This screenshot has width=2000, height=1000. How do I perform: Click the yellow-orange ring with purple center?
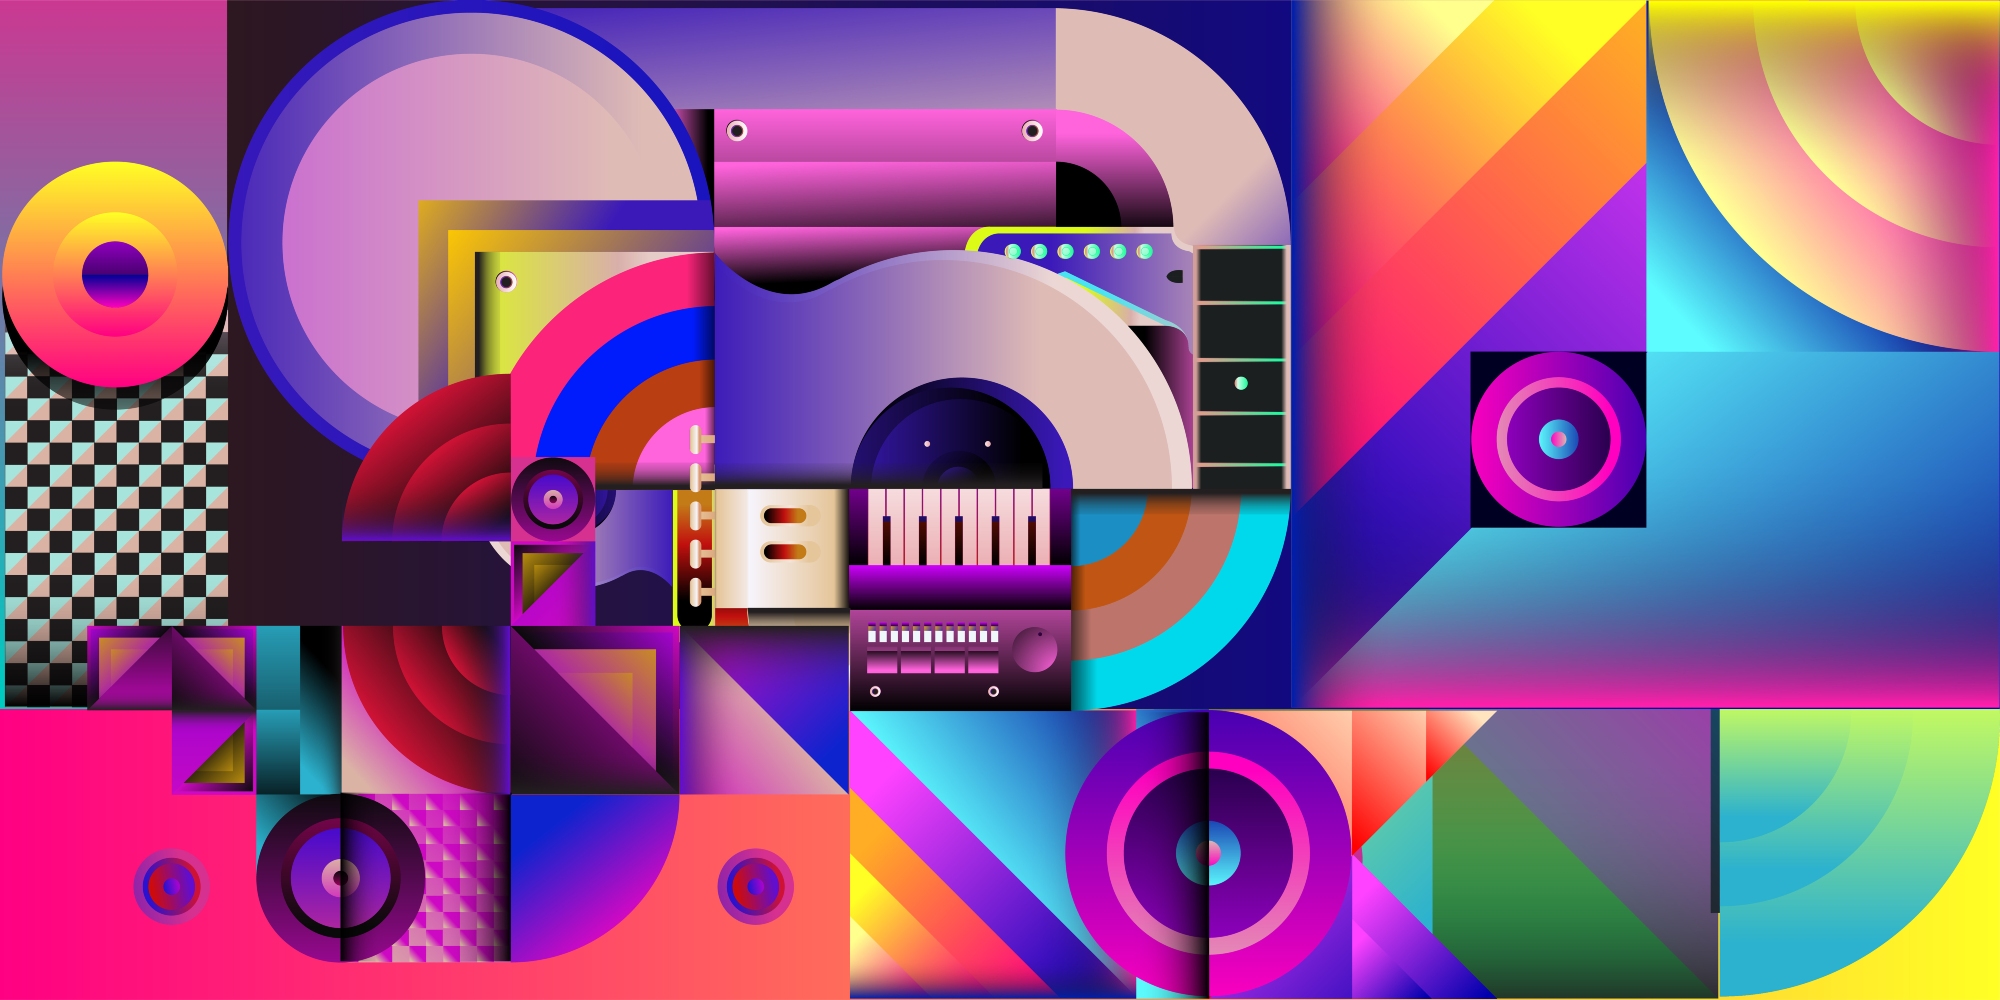114,274
